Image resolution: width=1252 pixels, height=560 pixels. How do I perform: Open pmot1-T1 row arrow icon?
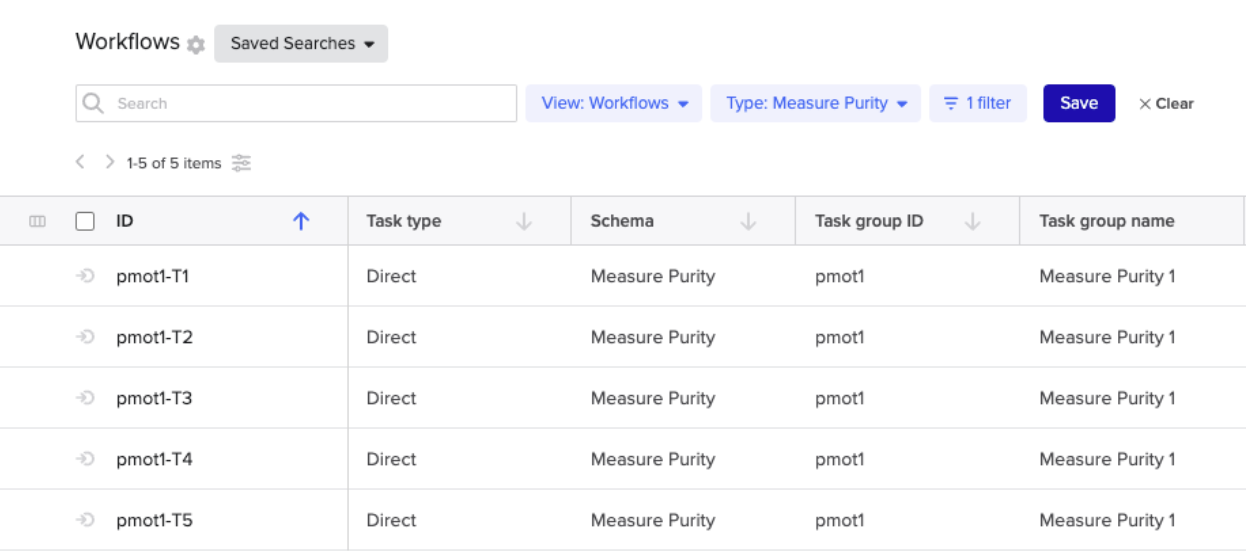coord(86,277)
